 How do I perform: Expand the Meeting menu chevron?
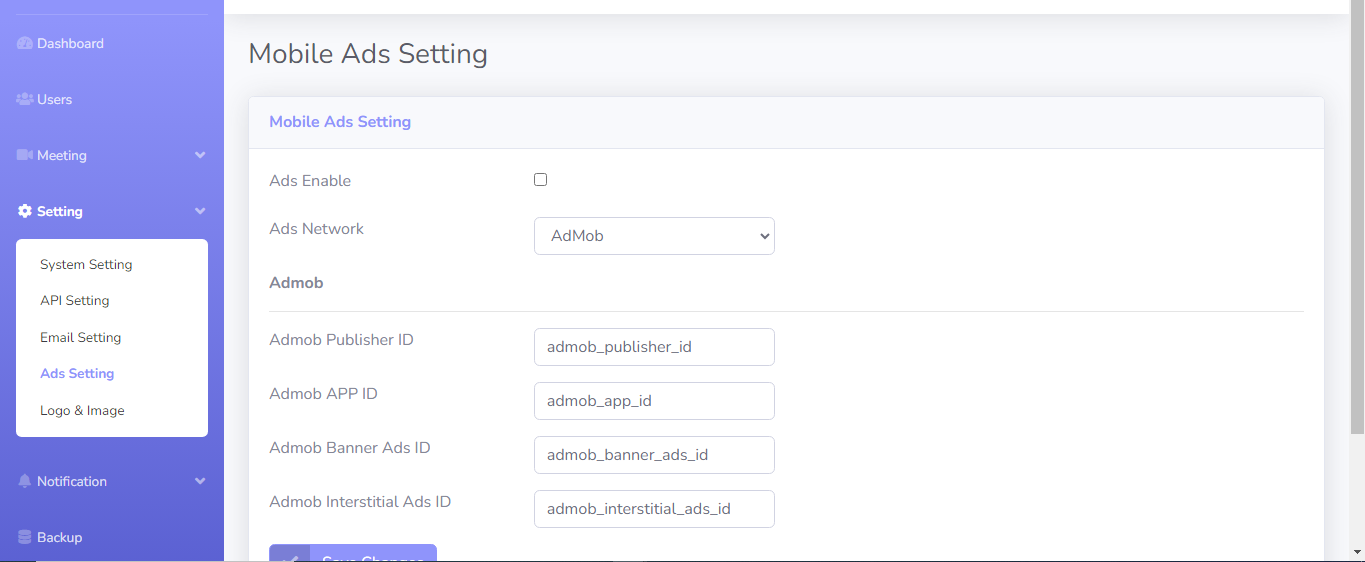pos(200,156)
